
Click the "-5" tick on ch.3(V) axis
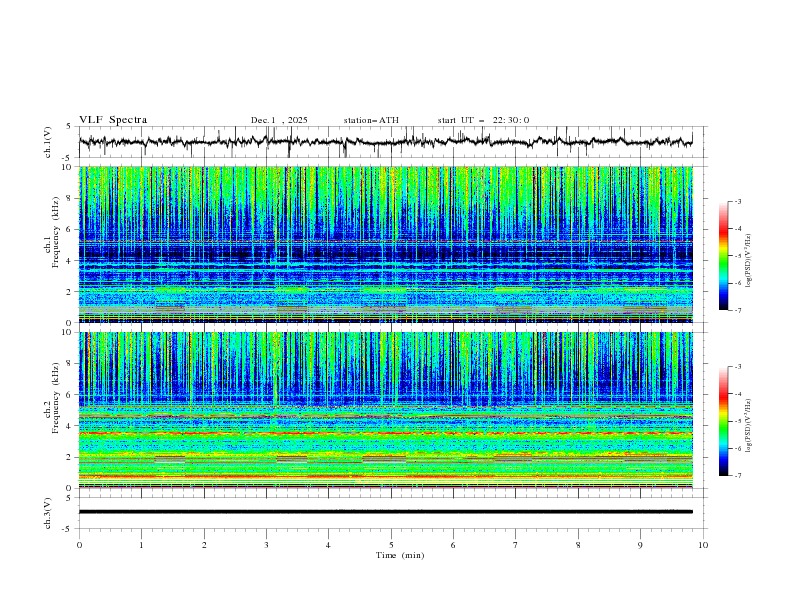pos(67,529)
